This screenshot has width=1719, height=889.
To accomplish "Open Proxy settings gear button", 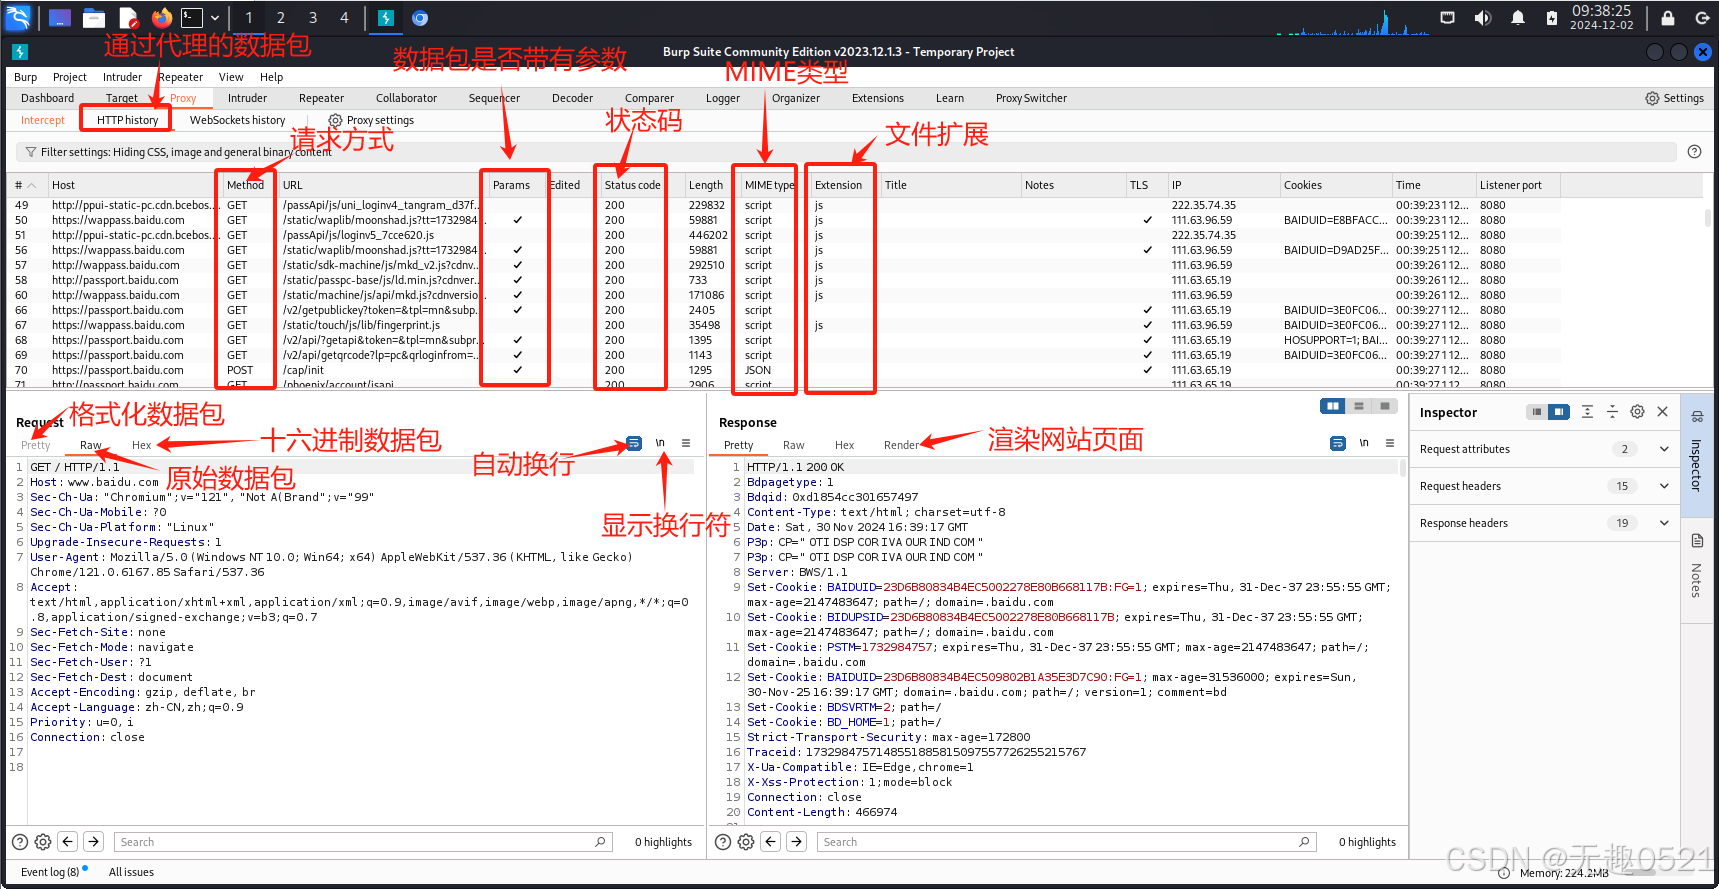I will [371, 120].
